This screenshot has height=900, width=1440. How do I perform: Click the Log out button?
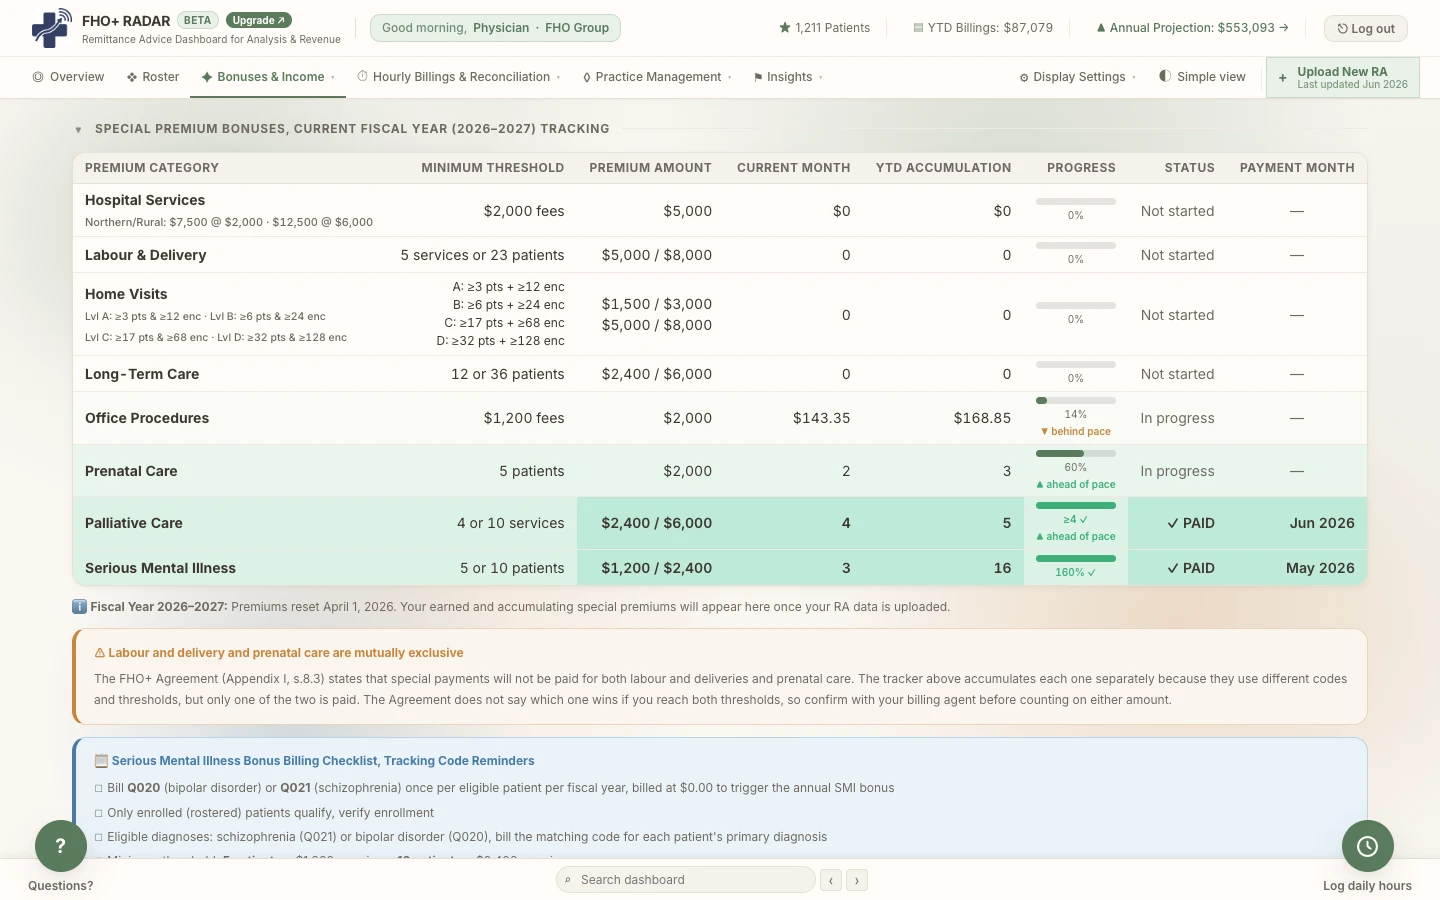1366,28
